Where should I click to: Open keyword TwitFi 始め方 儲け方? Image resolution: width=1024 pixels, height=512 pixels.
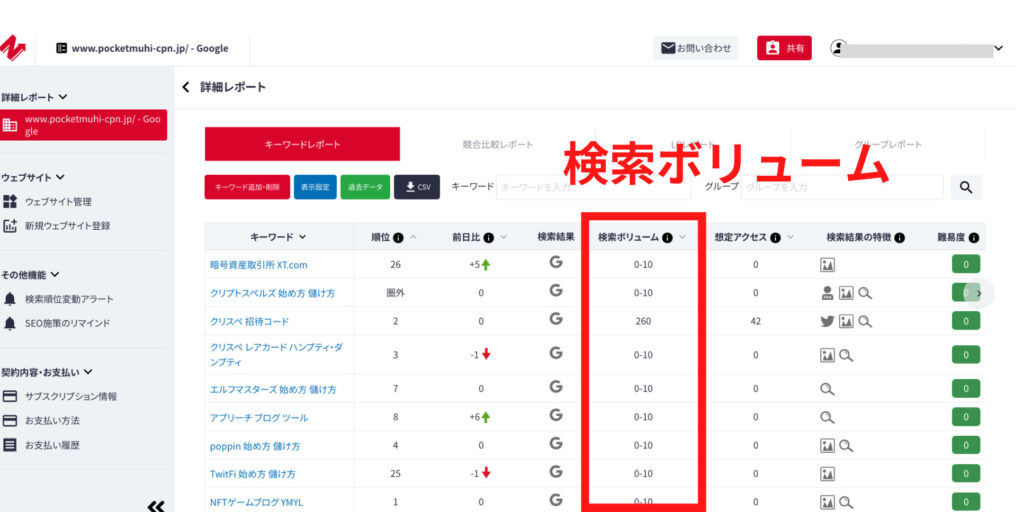(x=253, y=474)
